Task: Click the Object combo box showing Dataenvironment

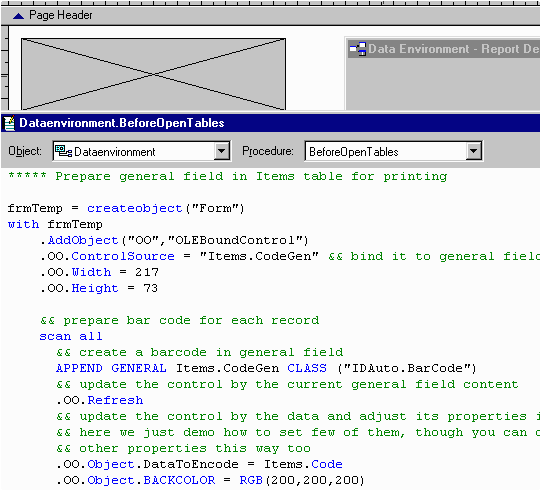Action: [141, 151]
